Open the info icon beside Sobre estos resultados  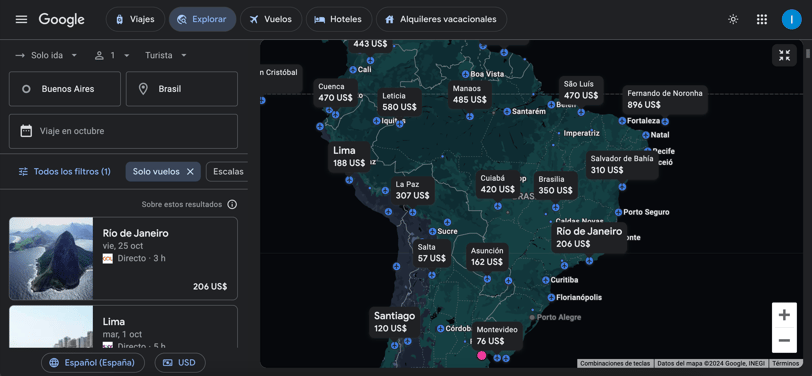232,205
